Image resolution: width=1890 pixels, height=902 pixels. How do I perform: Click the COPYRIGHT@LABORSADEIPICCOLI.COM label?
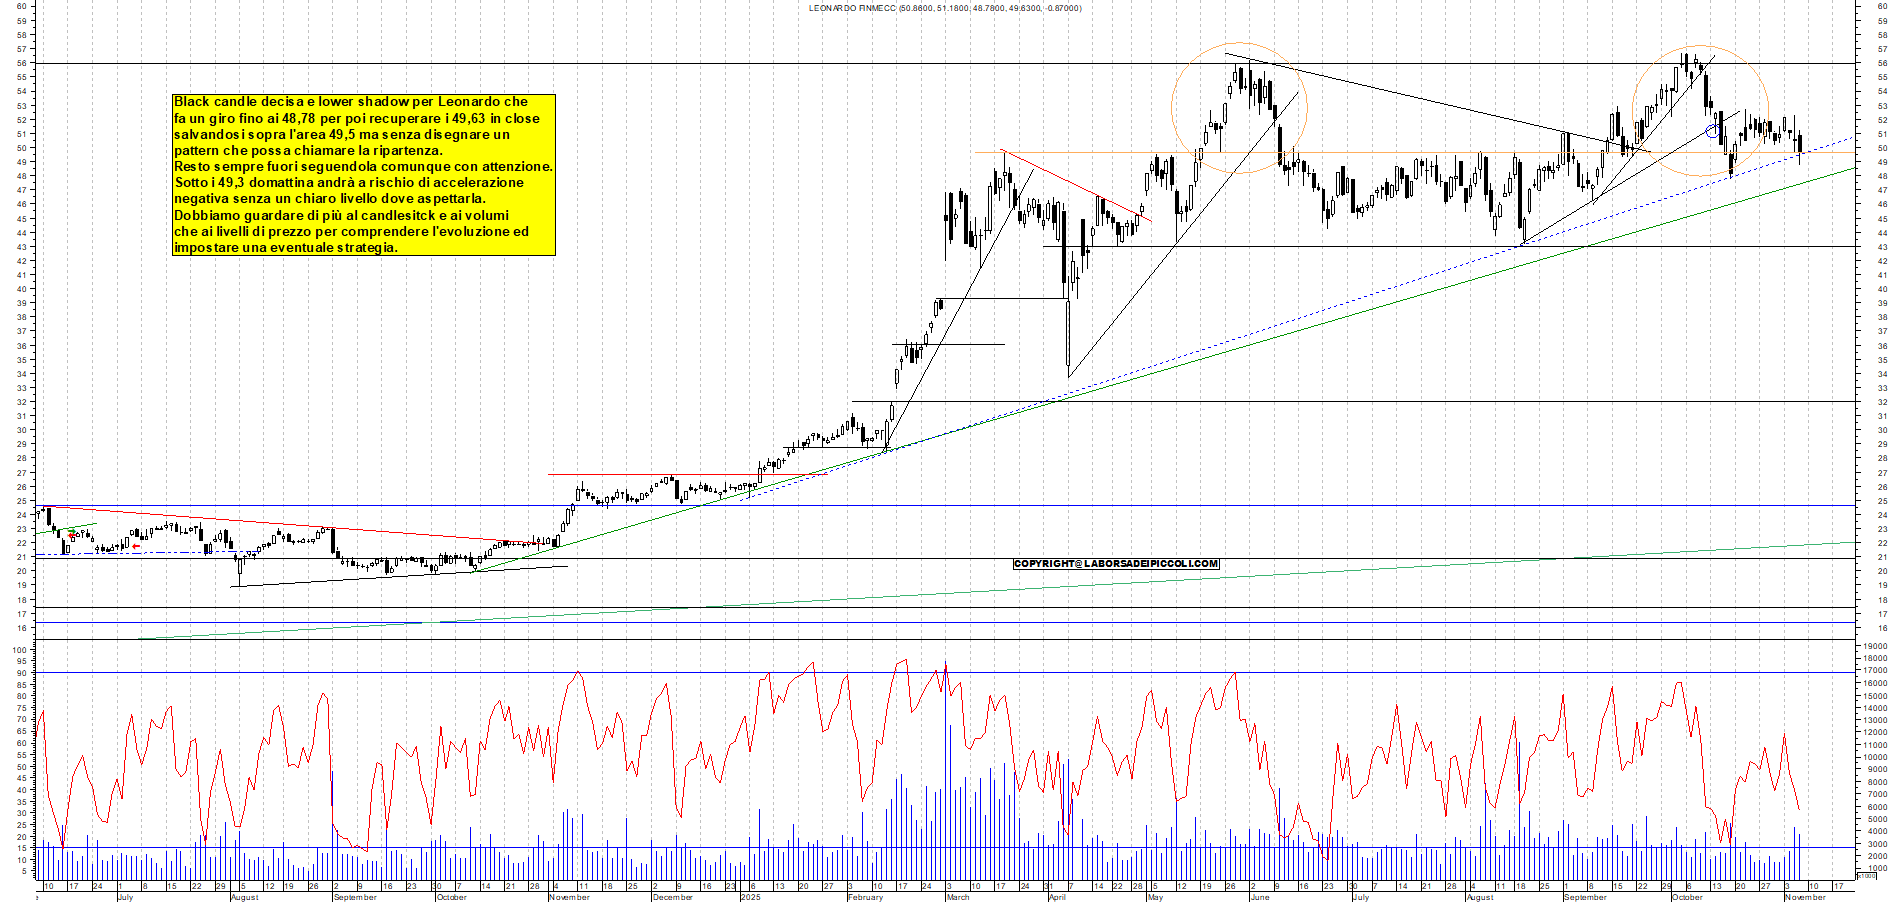pyautogui.click(x=1115, y=564)
